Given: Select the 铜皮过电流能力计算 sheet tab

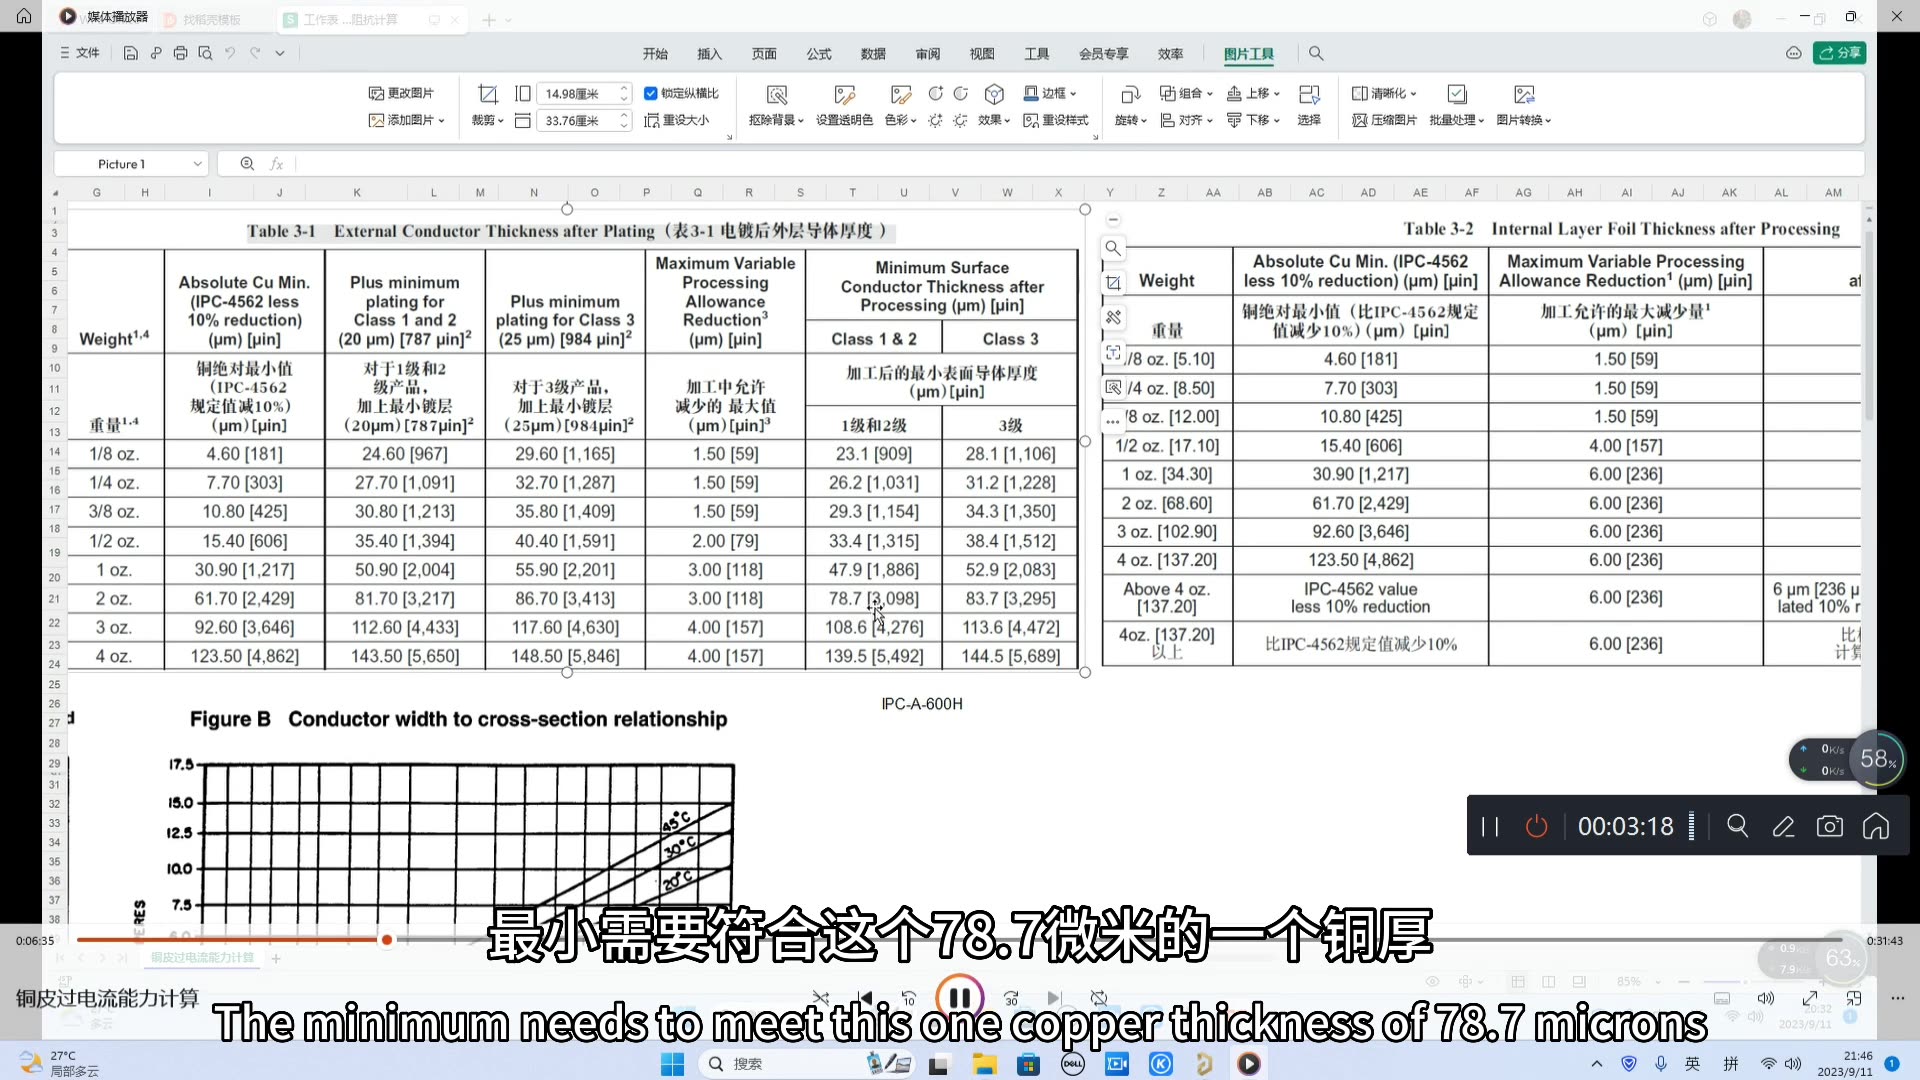Looking at the screenshot, I should tap(202, 956).
